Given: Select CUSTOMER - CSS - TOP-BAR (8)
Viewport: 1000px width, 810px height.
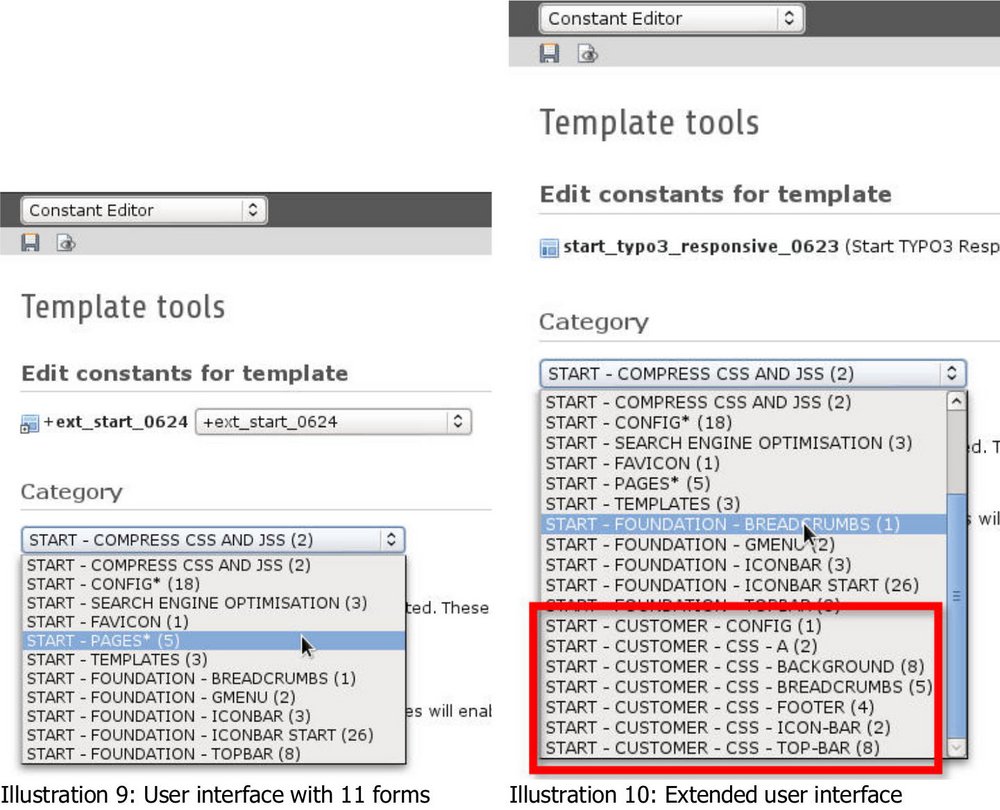Looking at the screenshot, I should (x=744, y=748).
